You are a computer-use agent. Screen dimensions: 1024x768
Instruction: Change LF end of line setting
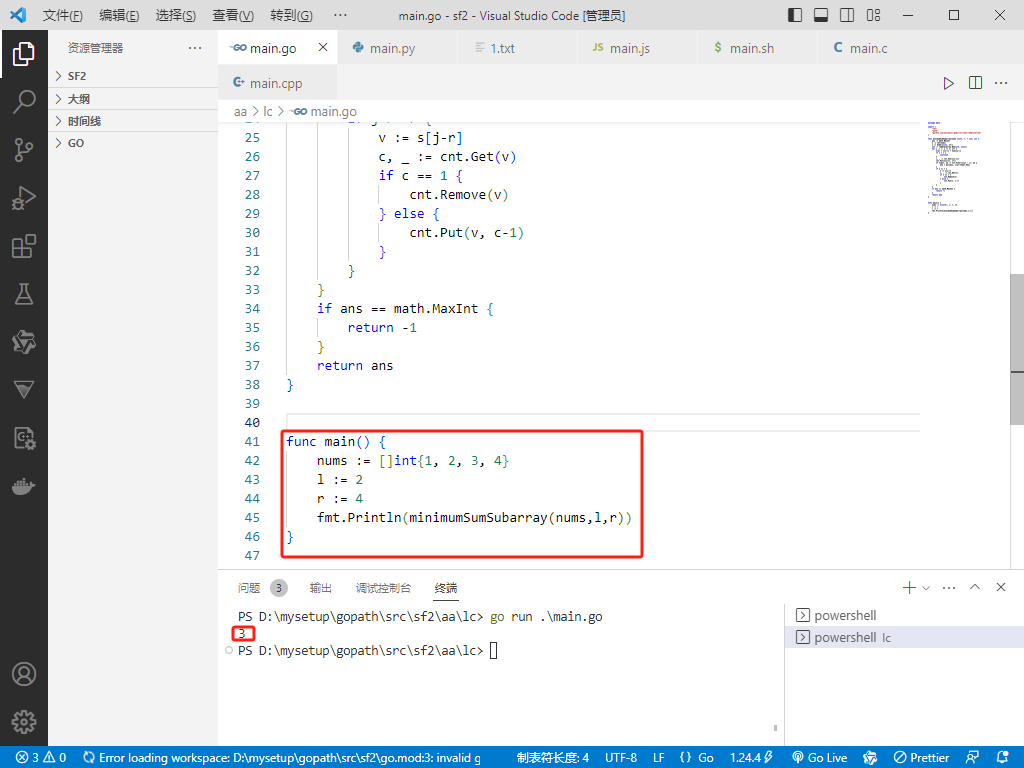(x=659, y=758)
